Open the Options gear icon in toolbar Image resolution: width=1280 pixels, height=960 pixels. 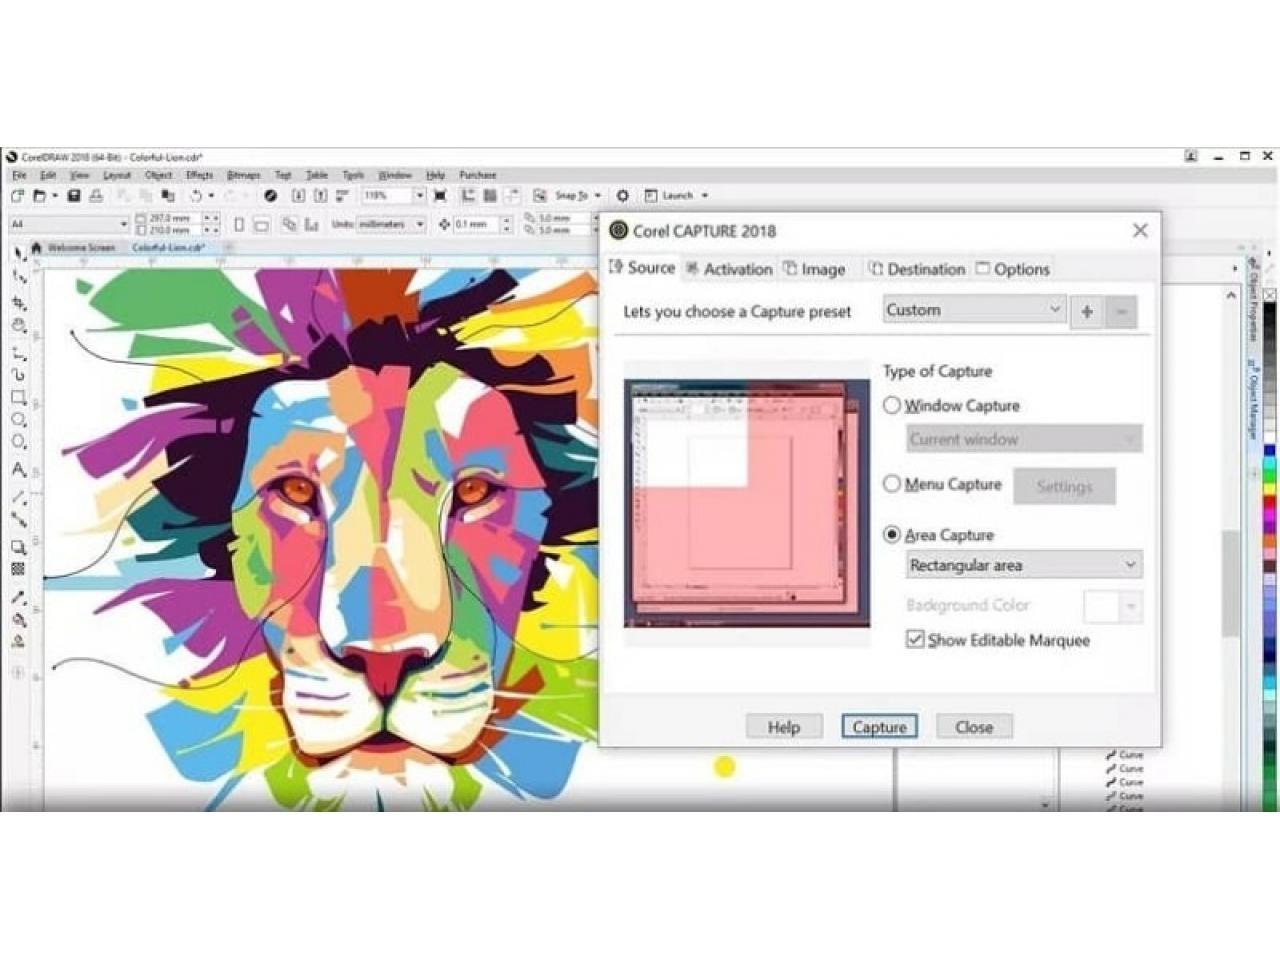tap(622, 196)
